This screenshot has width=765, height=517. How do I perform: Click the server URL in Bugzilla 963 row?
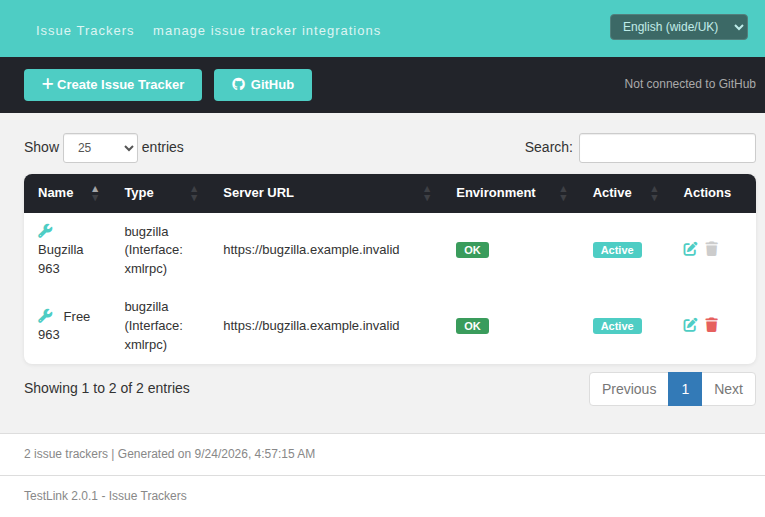point(311,250)
